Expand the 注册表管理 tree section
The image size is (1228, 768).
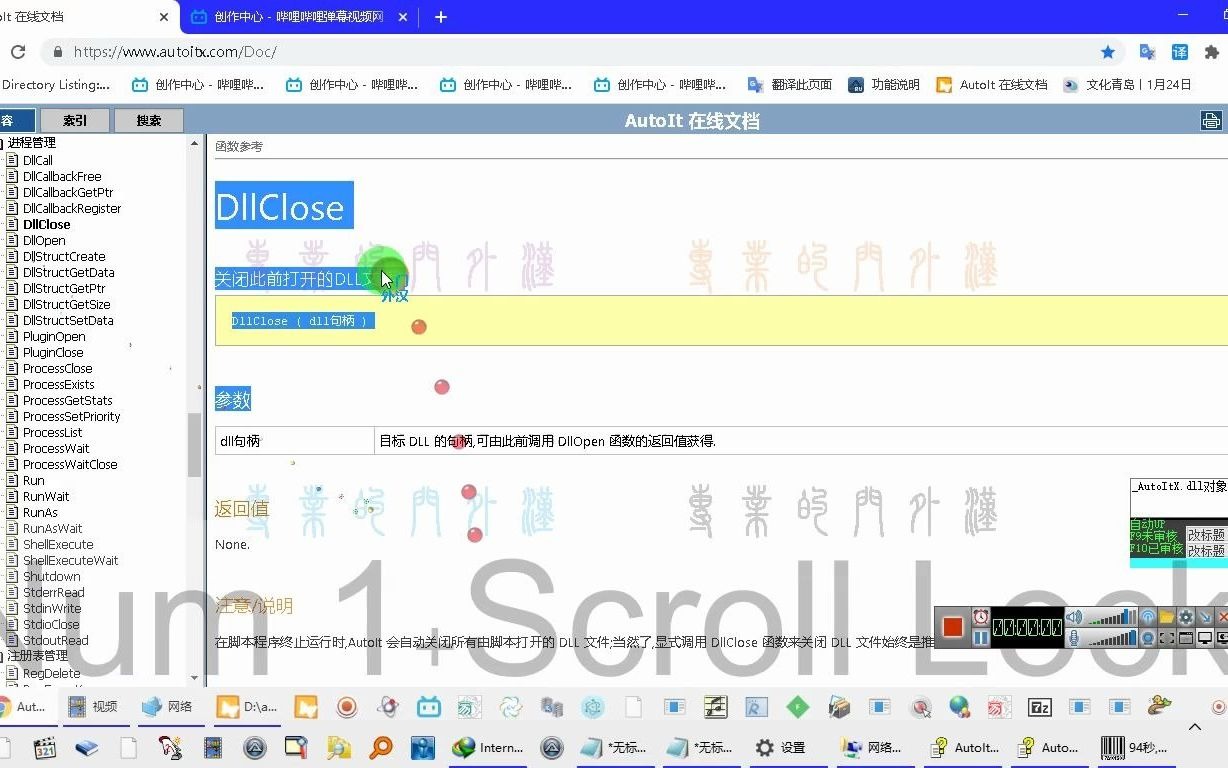coord(2,656)
